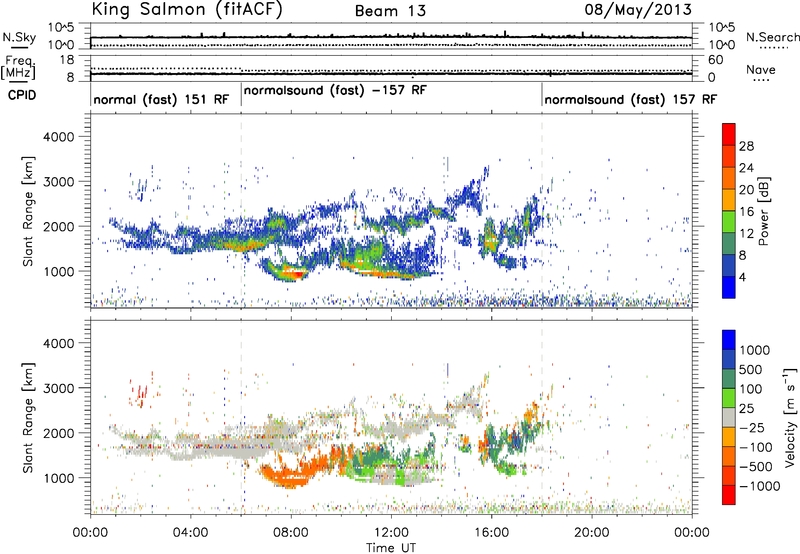This screenshot has height=554, width=800.
Task: Select the "20:00" time tick label
Action: (591, 533)
